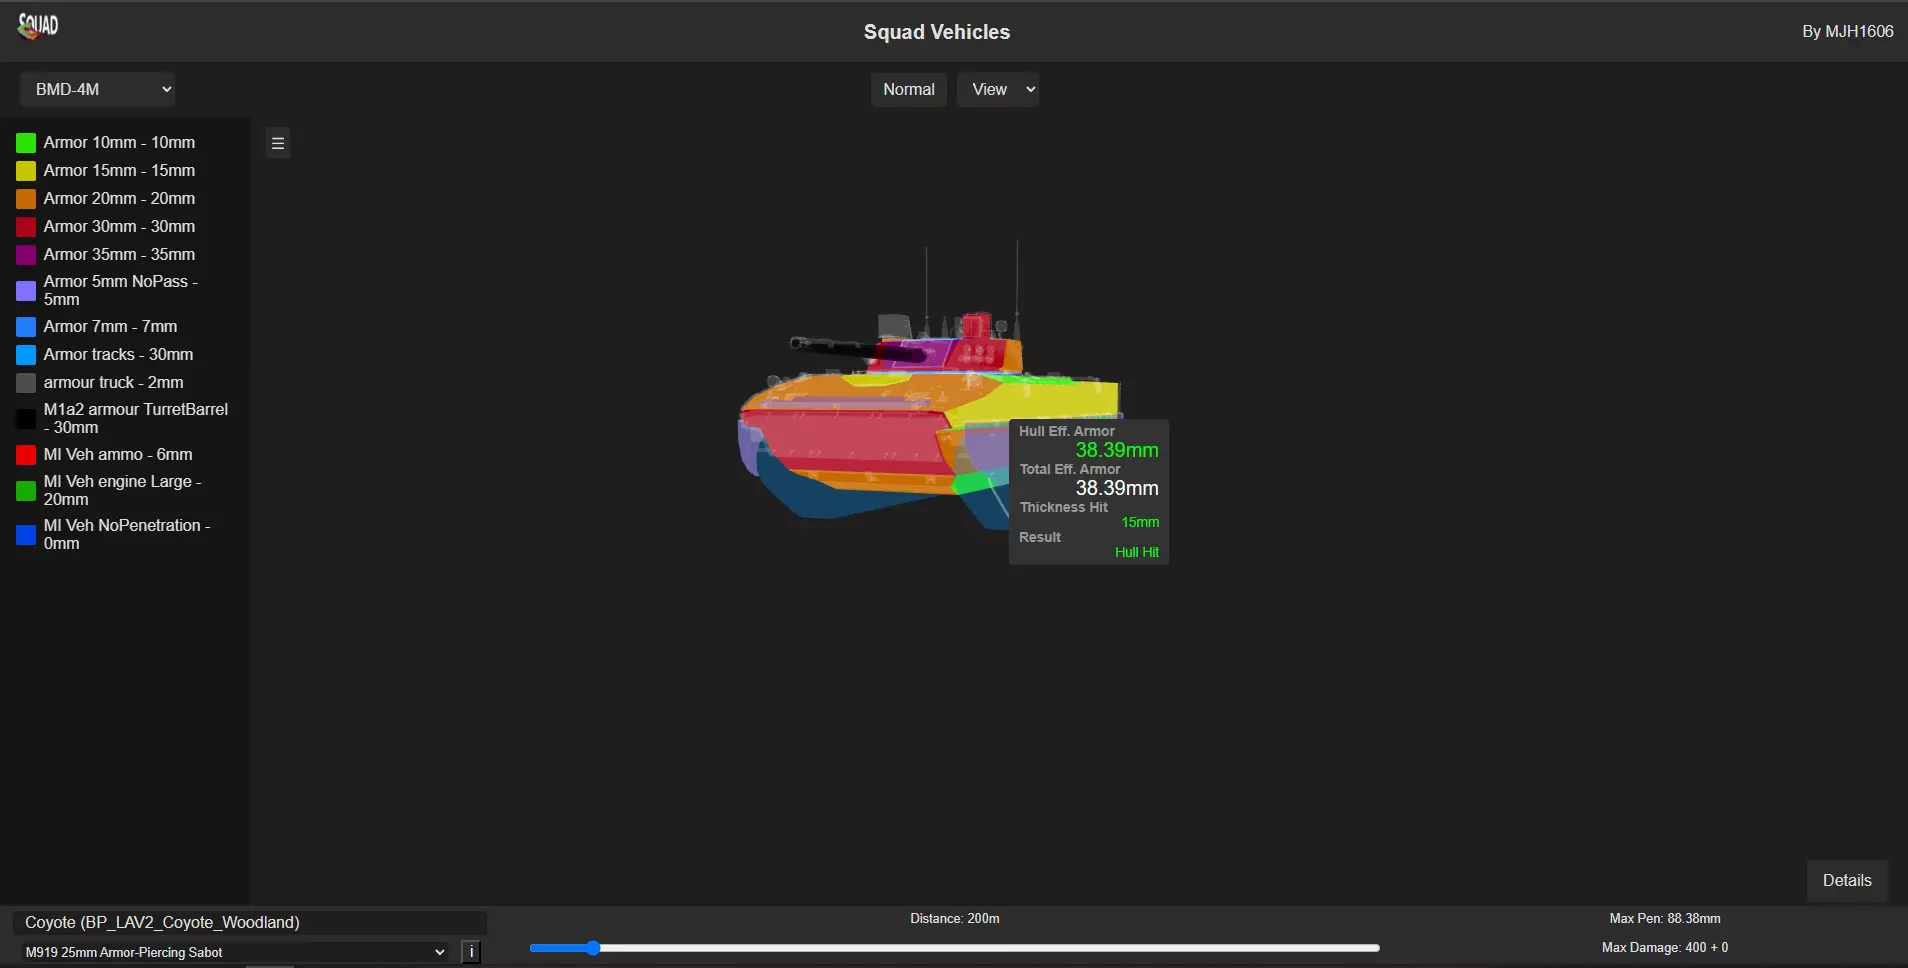Click the Squad logo icon

tap(38, 26)
